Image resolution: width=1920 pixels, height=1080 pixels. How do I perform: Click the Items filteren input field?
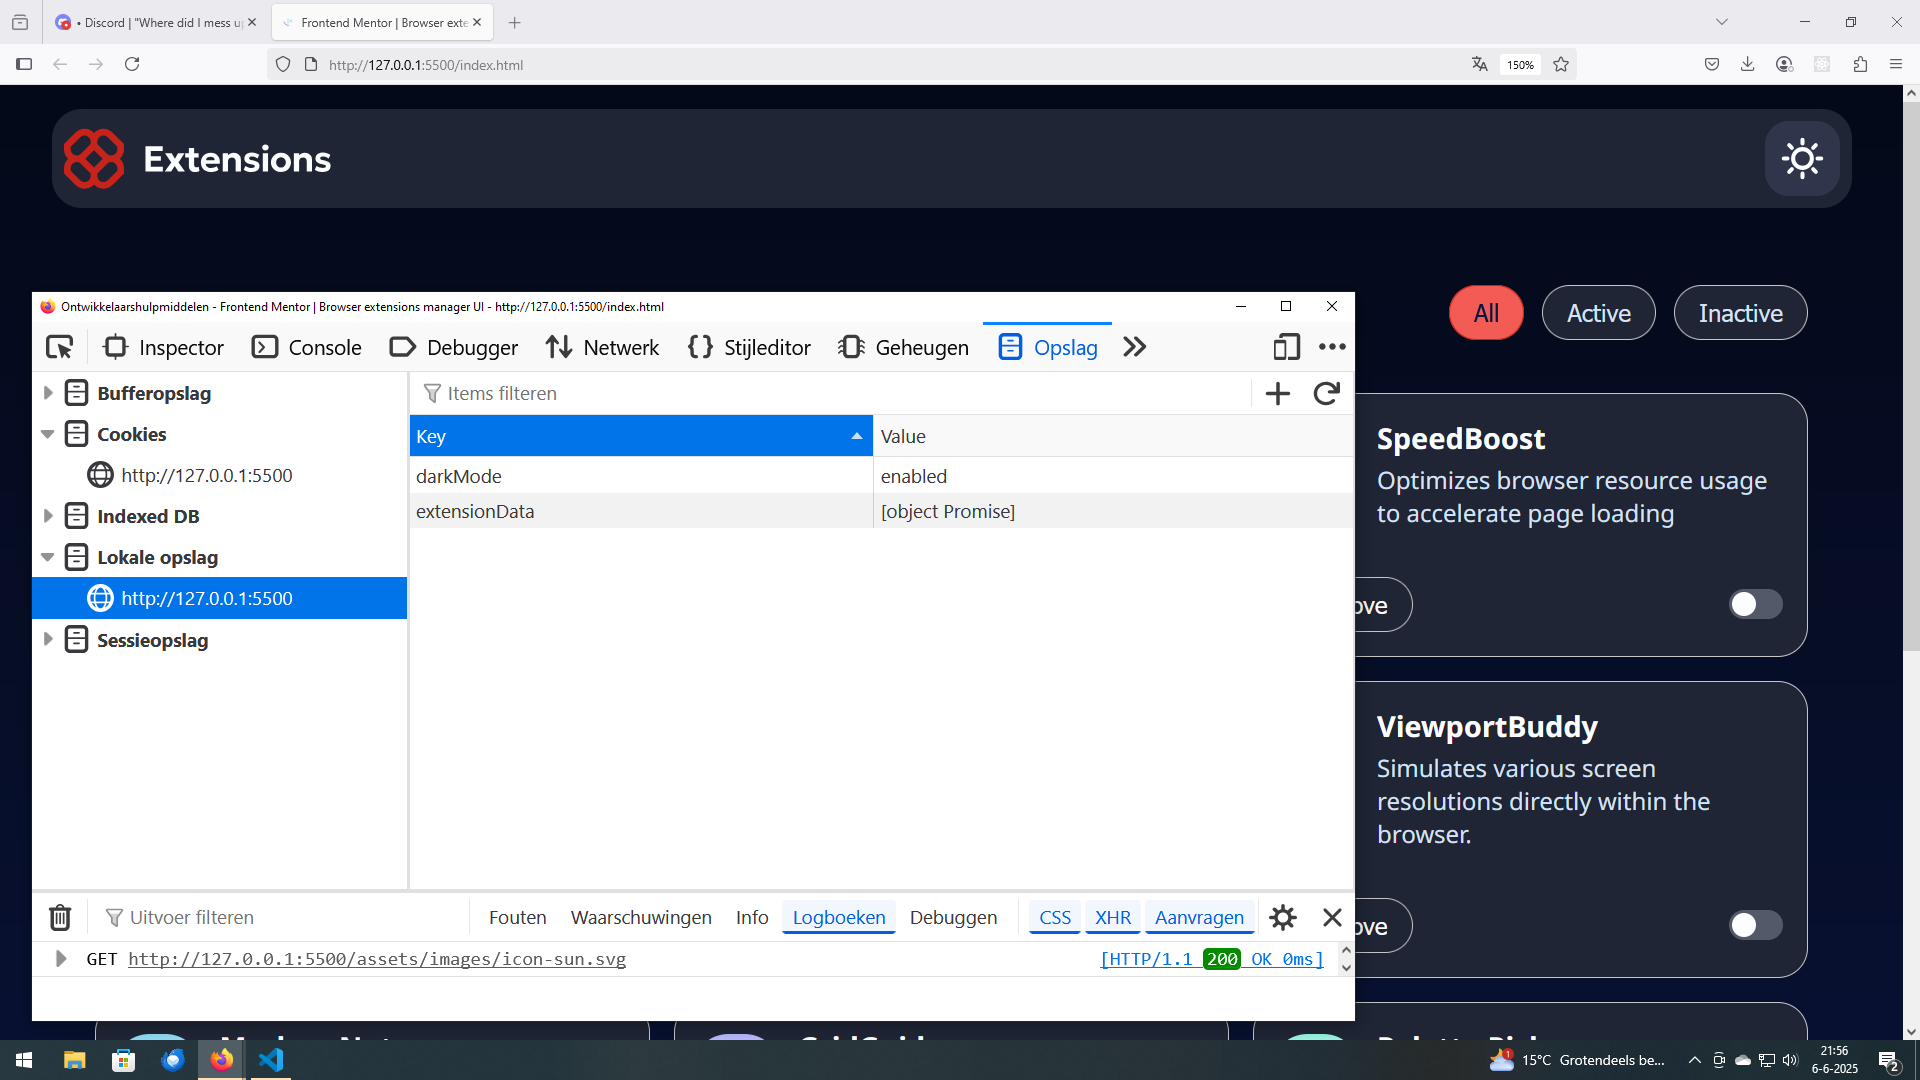(830, 394)
